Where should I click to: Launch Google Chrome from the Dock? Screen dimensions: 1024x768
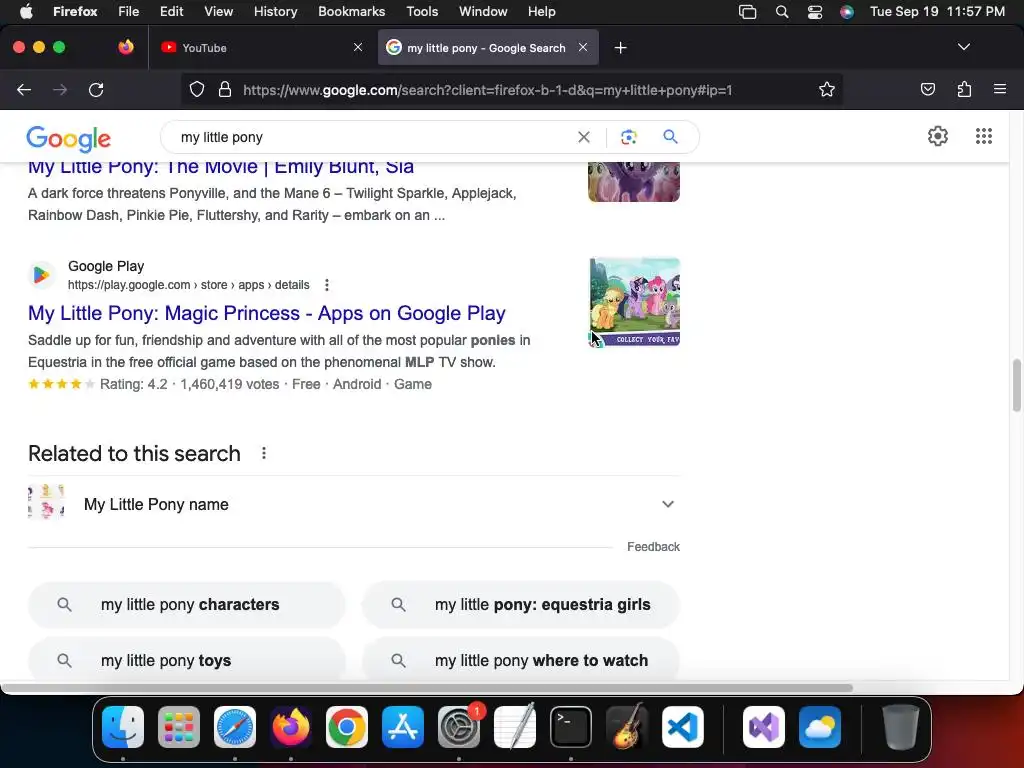[x=347, y=727]
